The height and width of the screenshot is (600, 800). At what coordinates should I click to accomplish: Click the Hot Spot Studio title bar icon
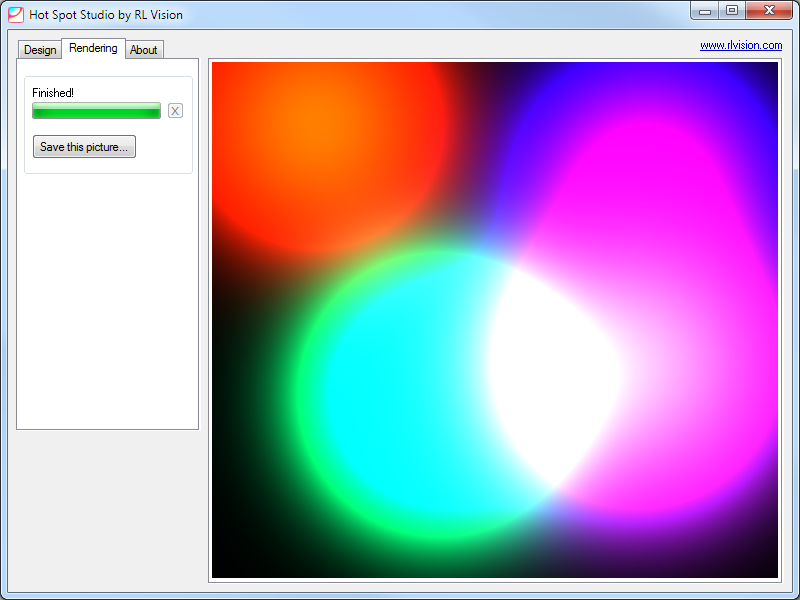pos(16,15)
